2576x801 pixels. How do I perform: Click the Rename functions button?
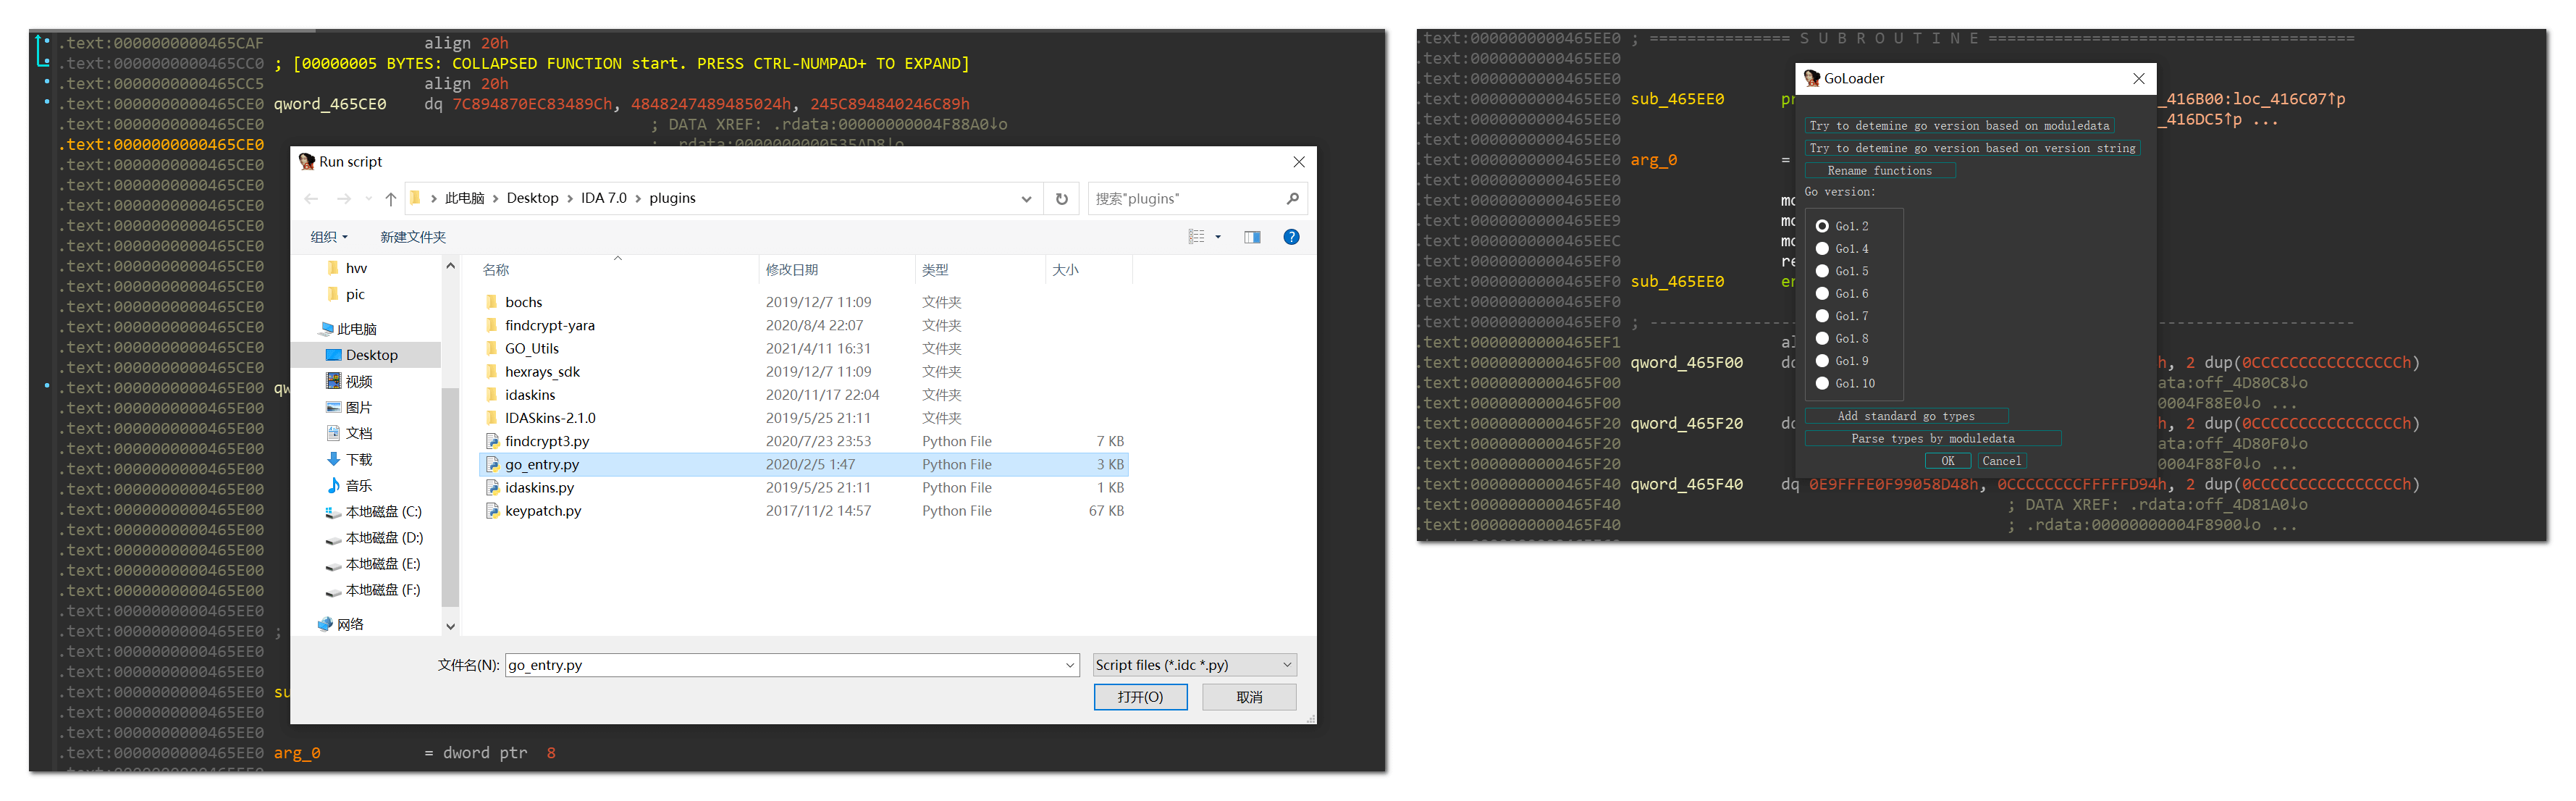click(1880, 171)
